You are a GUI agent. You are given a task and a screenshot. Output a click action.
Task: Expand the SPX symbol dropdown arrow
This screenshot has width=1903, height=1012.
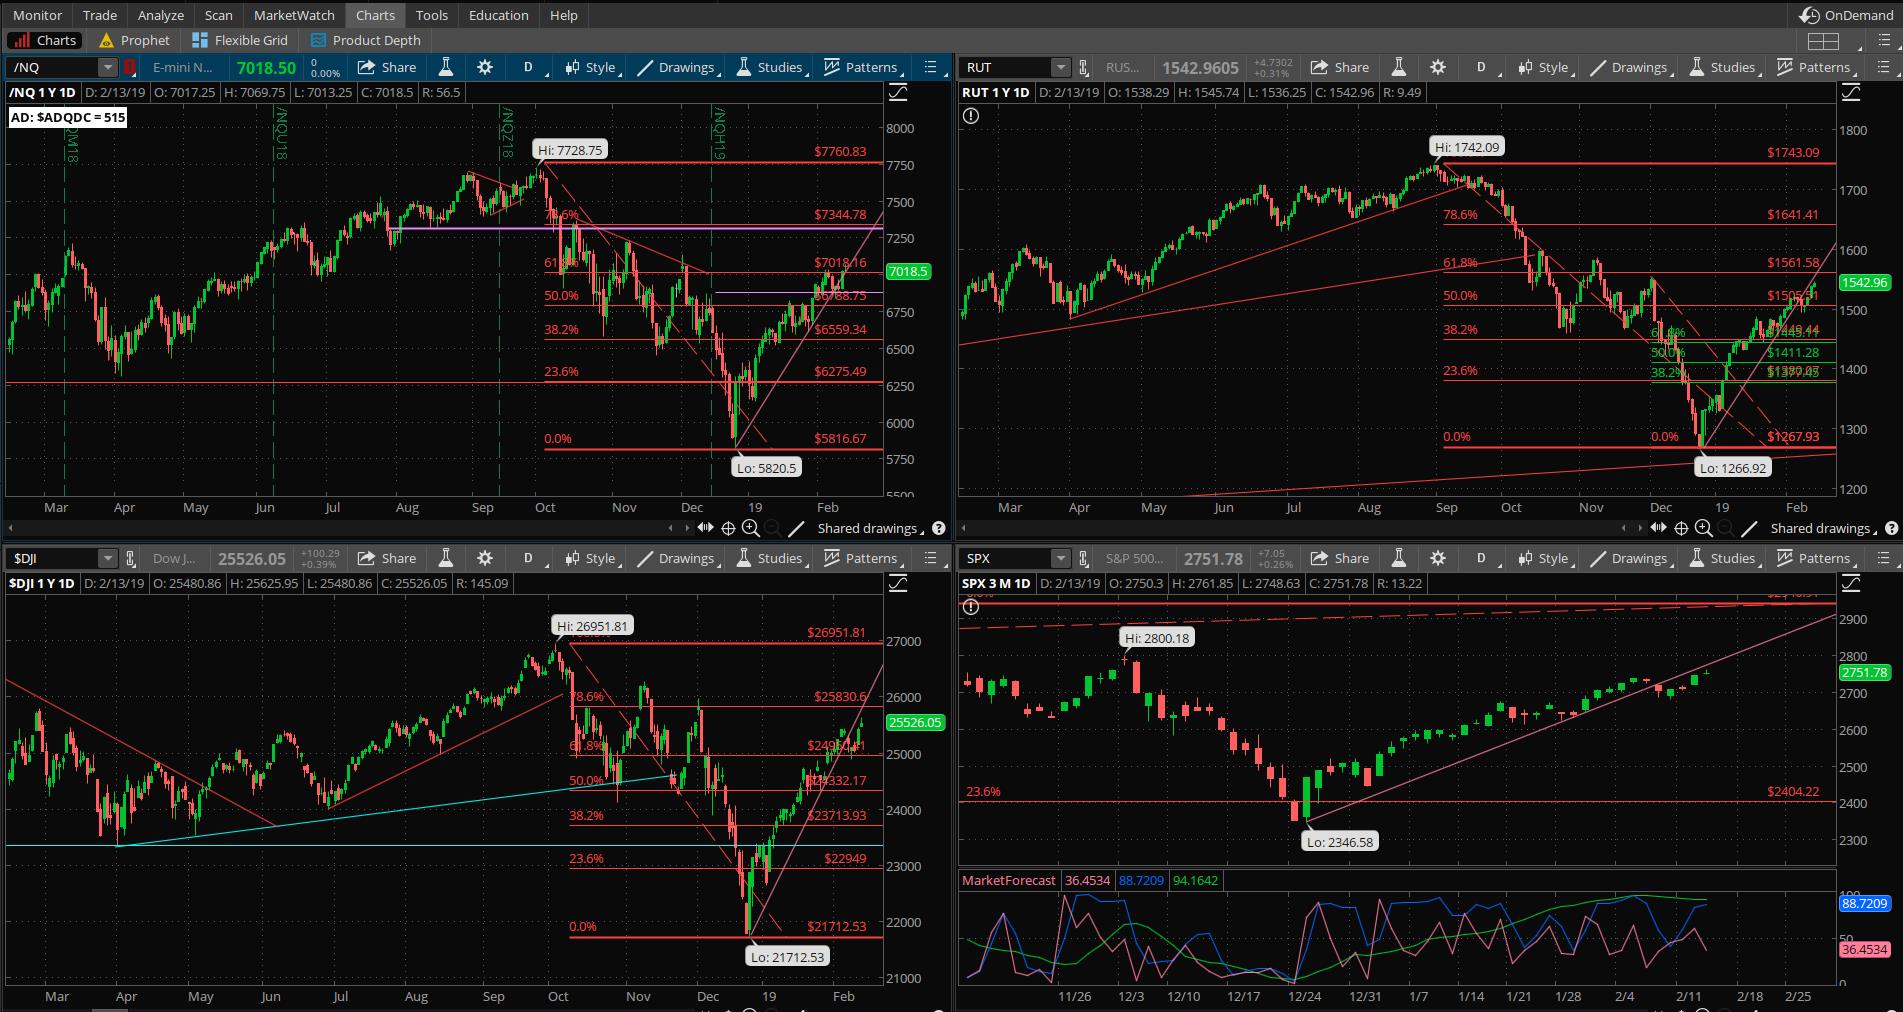click(1060, 558)
